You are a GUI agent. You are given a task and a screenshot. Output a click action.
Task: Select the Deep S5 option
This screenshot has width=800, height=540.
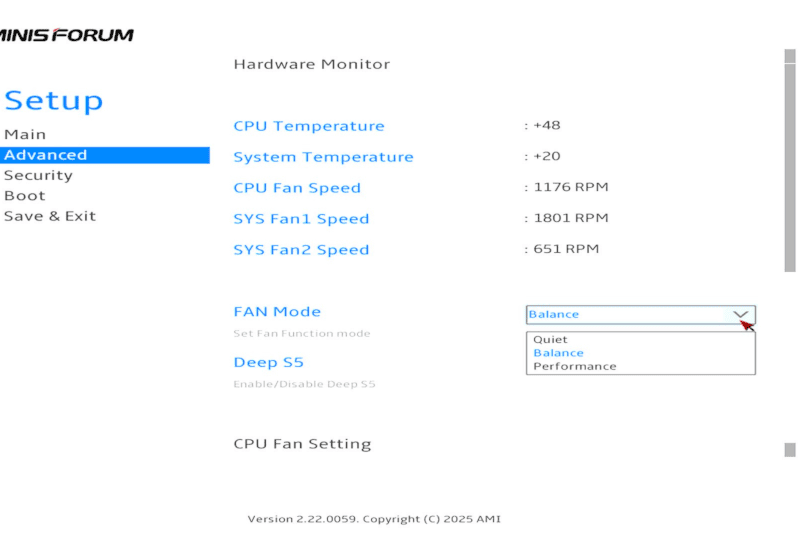click(268, 362)
